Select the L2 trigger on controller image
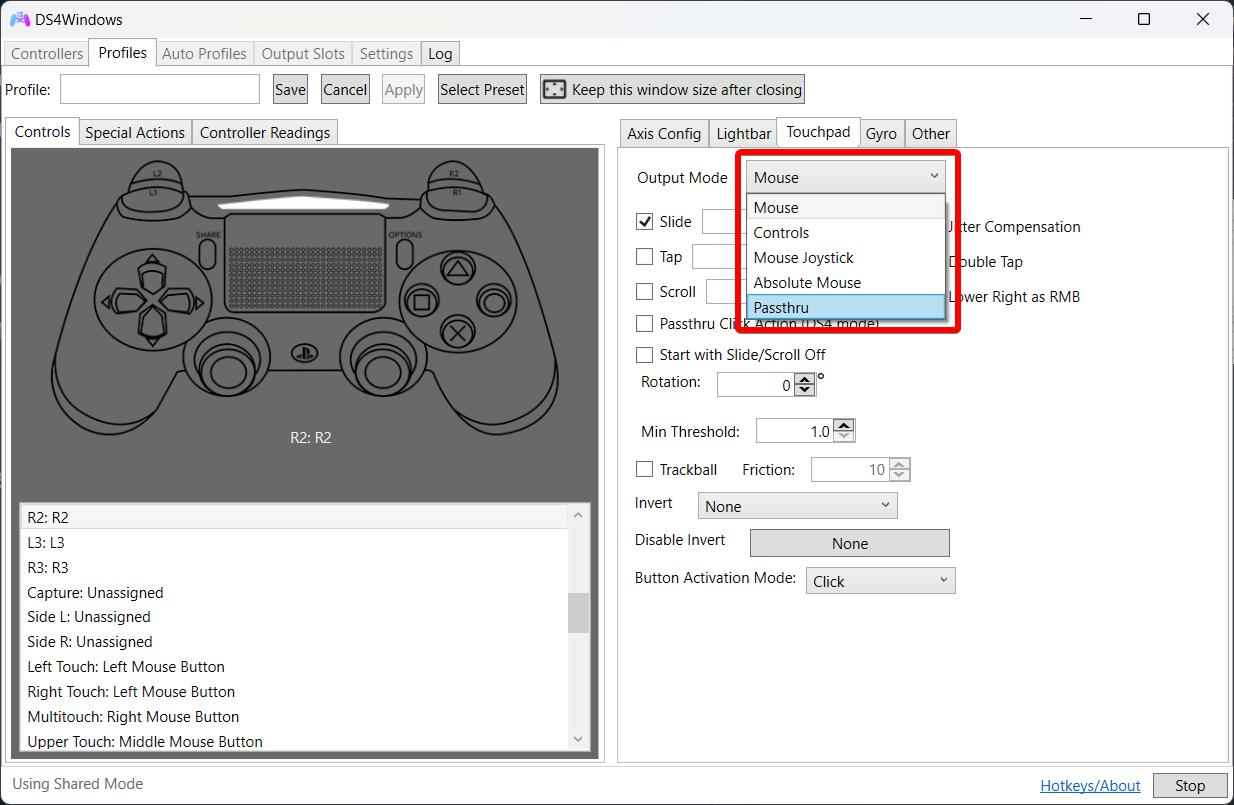Image resolution: width=1234 pixels, height=805 pixels. click(x=157, y=173)
